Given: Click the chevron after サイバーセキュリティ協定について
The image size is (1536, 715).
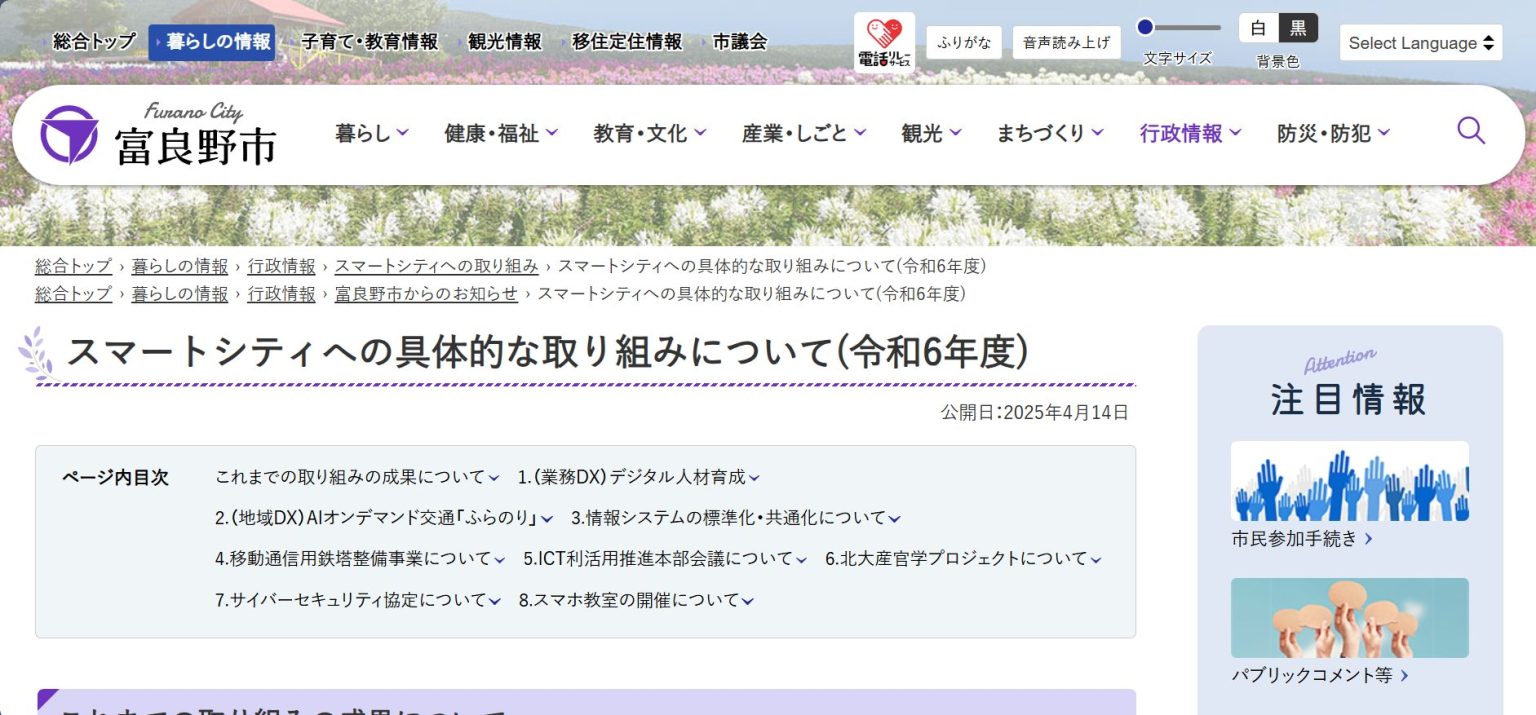Looking at the screenshot, I should 494,601.
